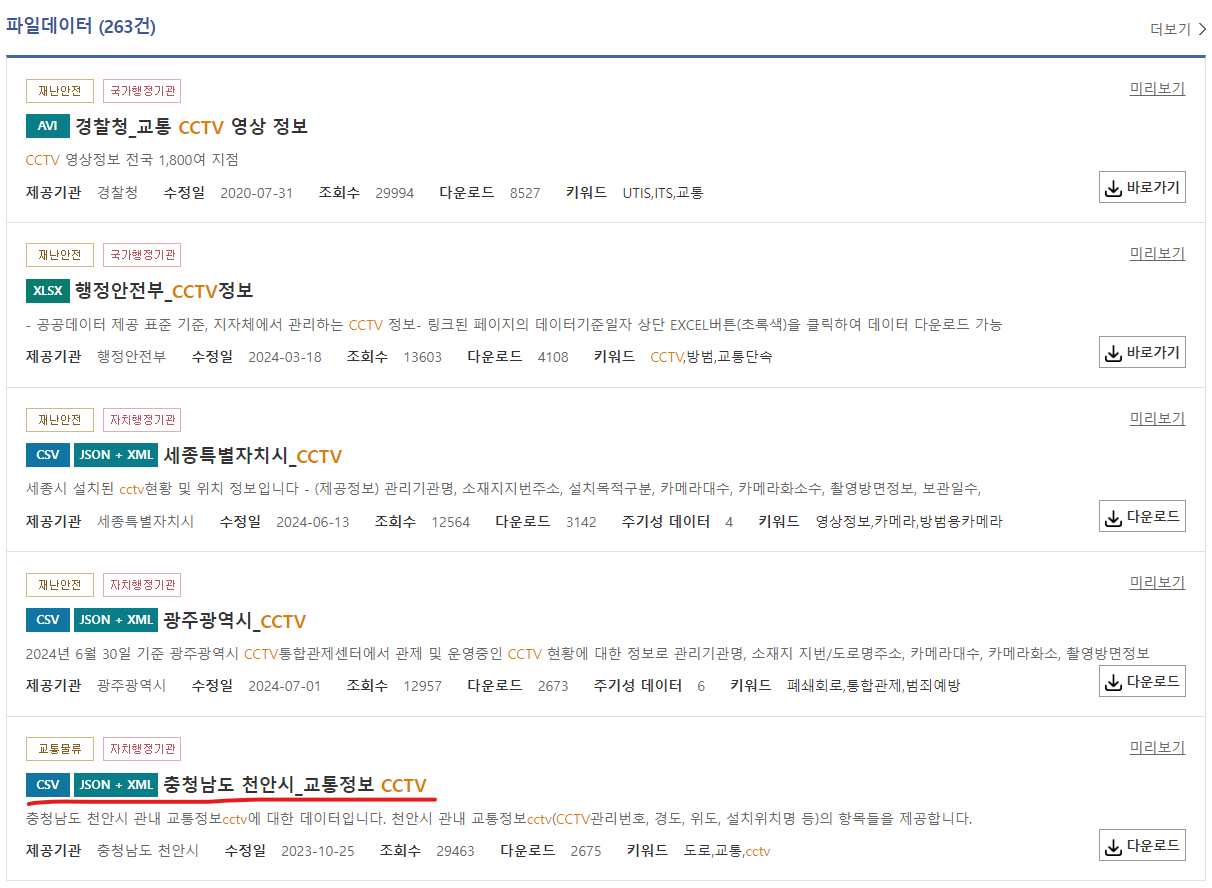Open title 광주광역시_CCTV
This screenshot has height=888, width=1212.
click(x=234, y=621)
